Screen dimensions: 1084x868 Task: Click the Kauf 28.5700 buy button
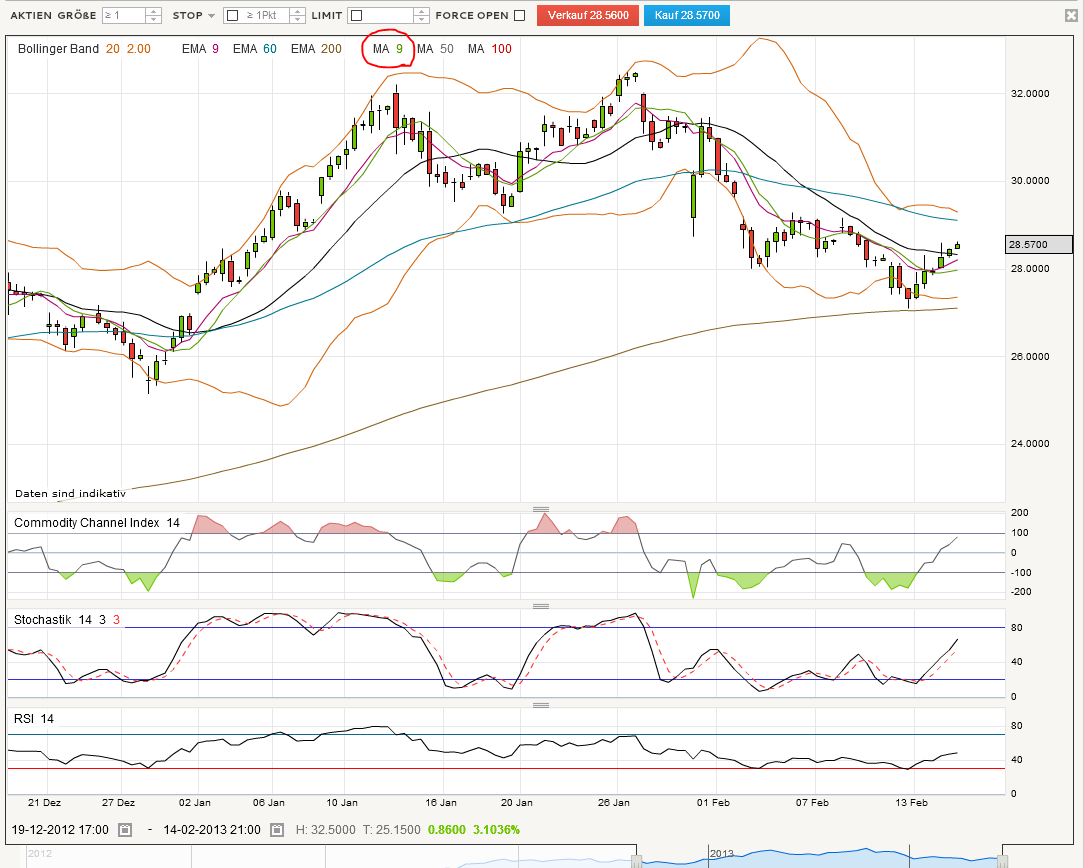686,15
